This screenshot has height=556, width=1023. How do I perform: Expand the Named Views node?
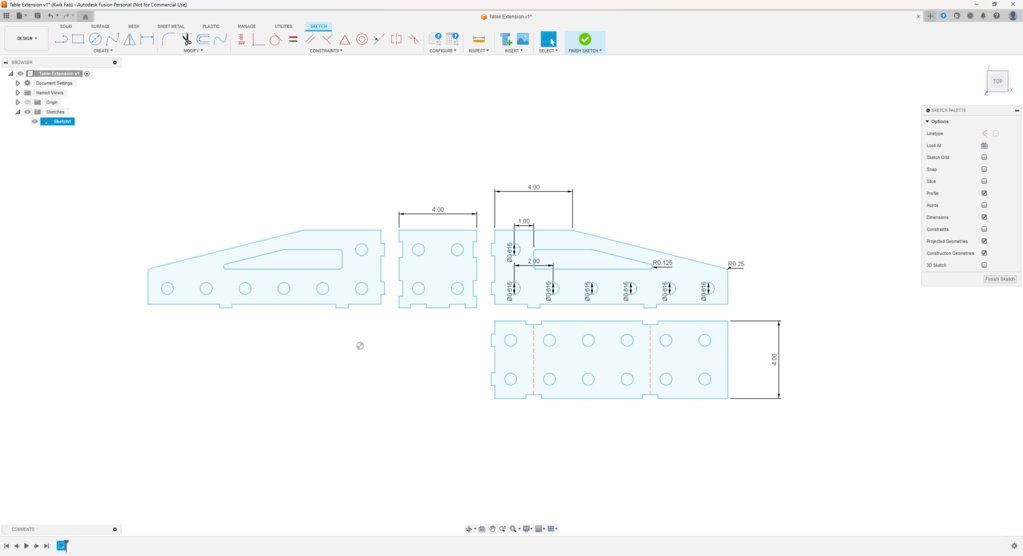click(18, 93)
